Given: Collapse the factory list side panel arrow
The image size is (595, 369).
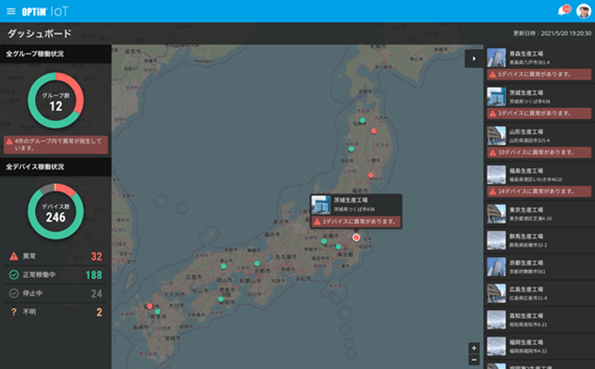Looking at the screenshot, I should 474,58.
